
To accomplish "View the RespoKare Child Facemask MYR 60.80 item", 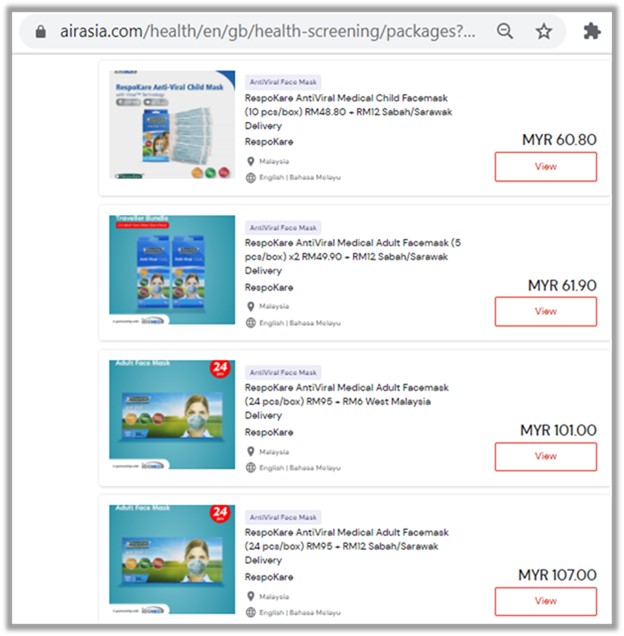I will (546, 167).
